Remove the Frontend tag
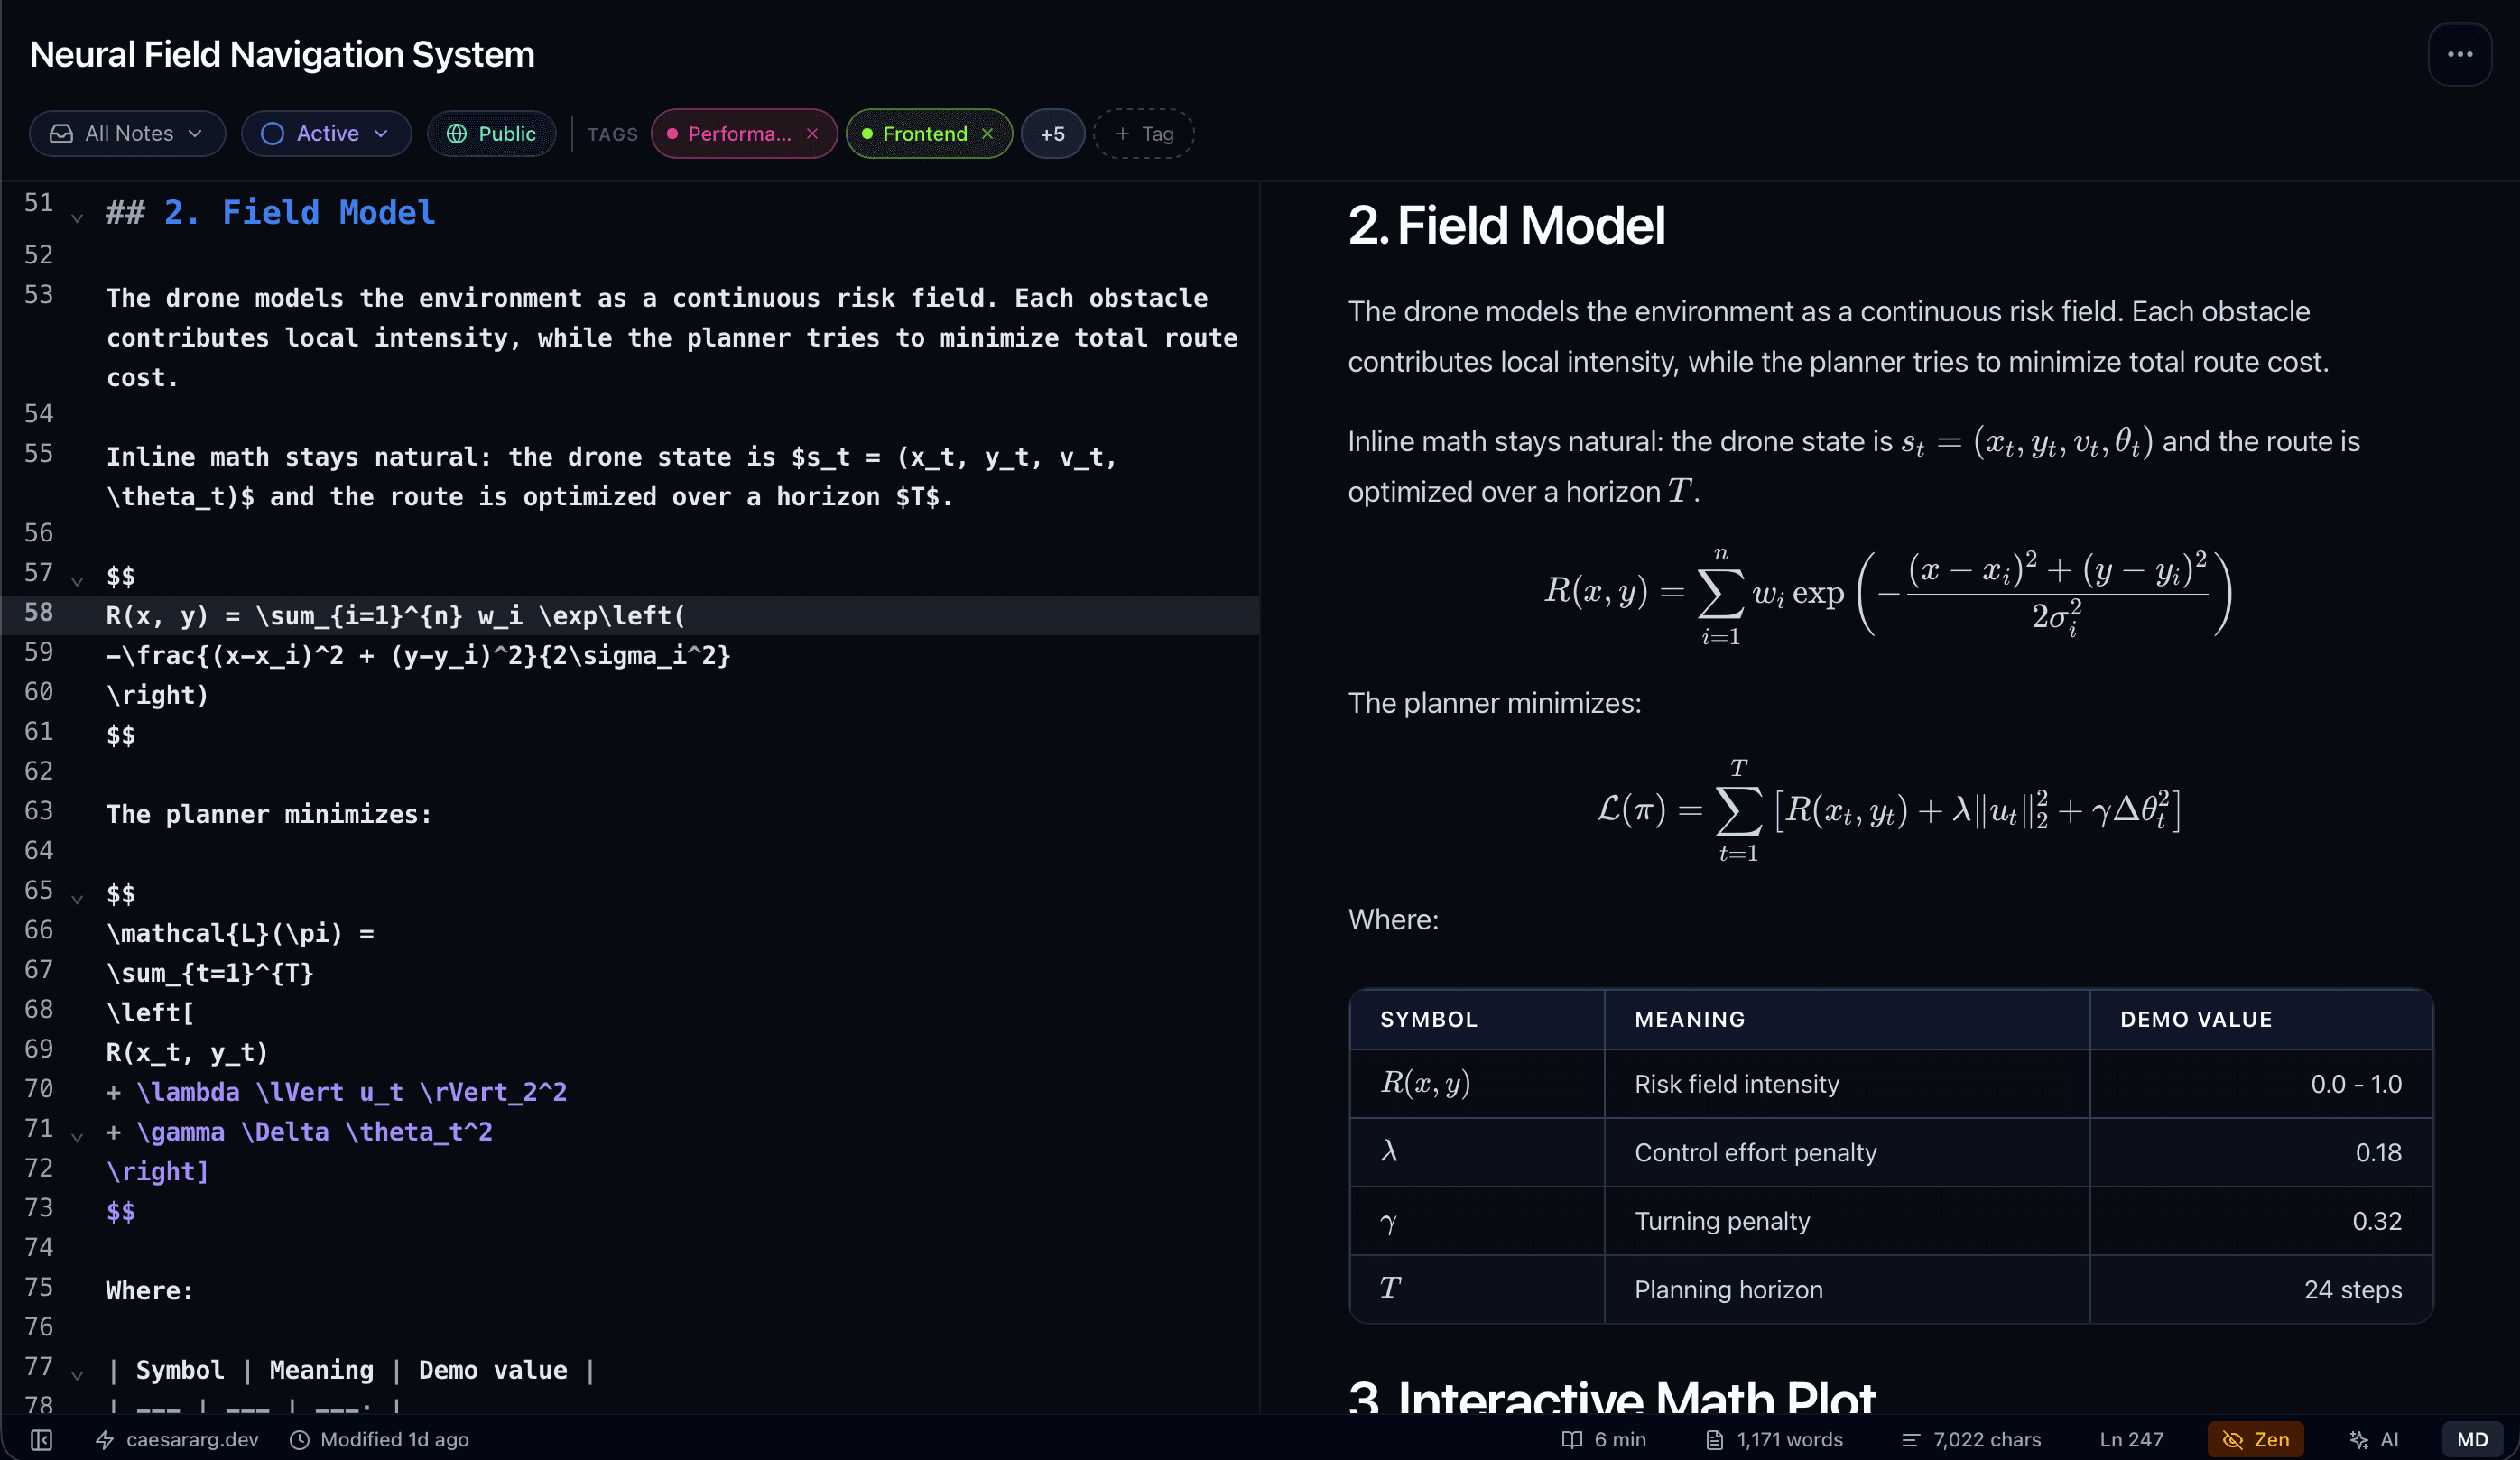The width and height of the screenshot is (2520, 1460). pos(987,134)
